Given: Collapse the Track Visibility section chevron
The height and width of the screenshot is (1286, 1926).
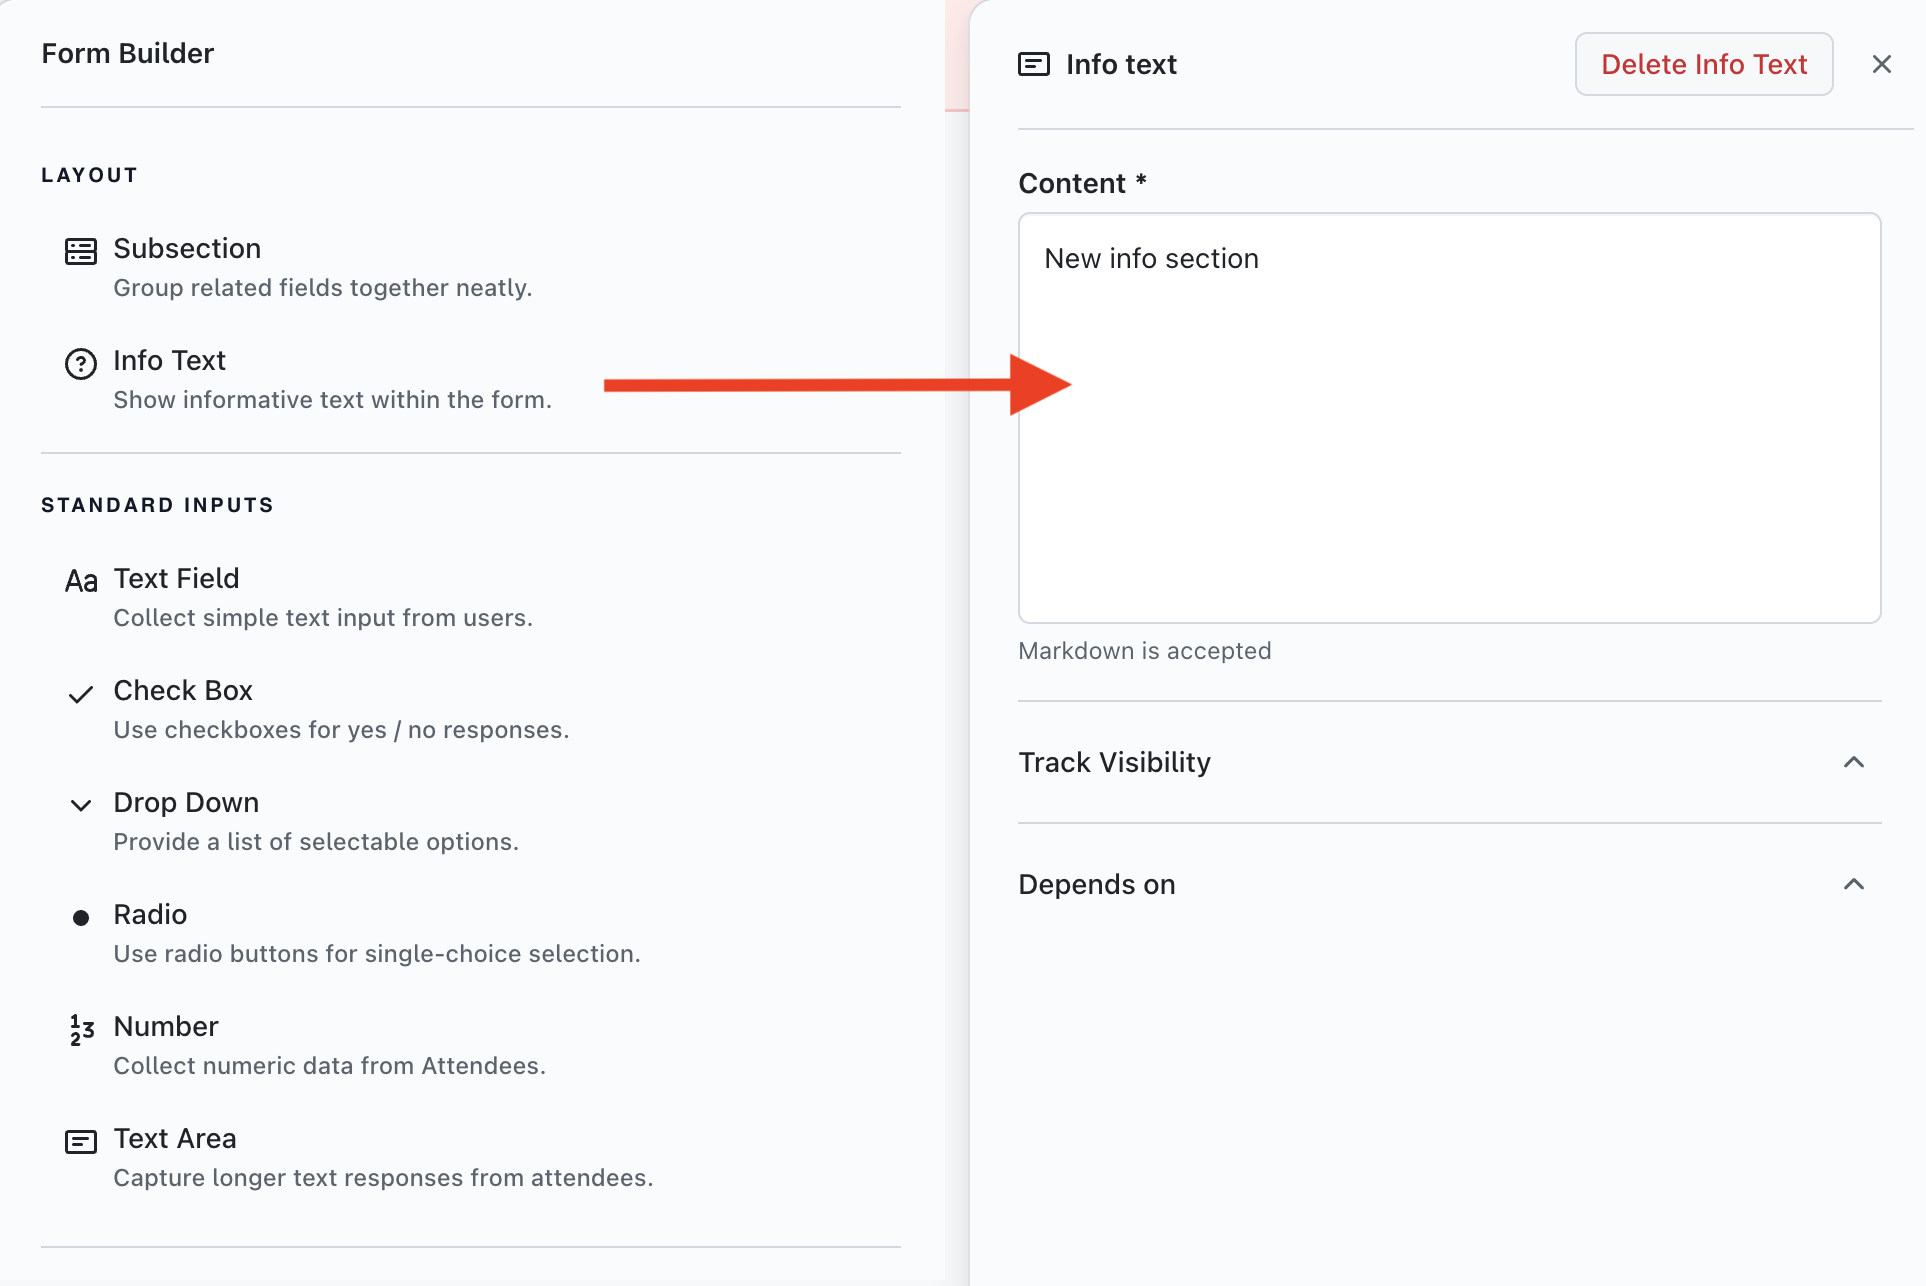Looking at the screenshot, I should pos(1853,762).
